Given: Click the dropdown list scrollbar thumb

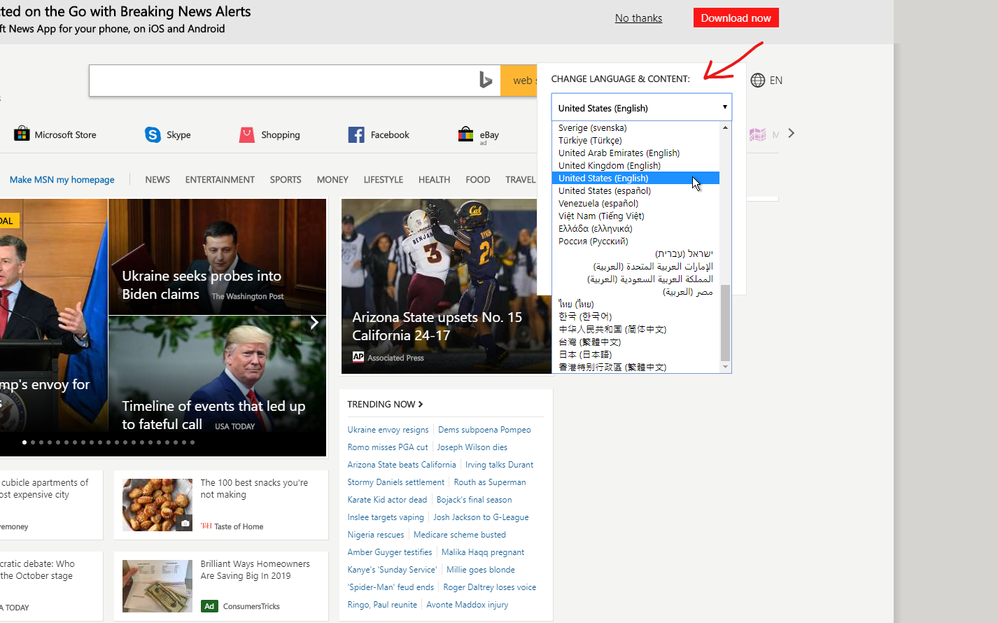Looking at the screenshot, I should [725, 323].
